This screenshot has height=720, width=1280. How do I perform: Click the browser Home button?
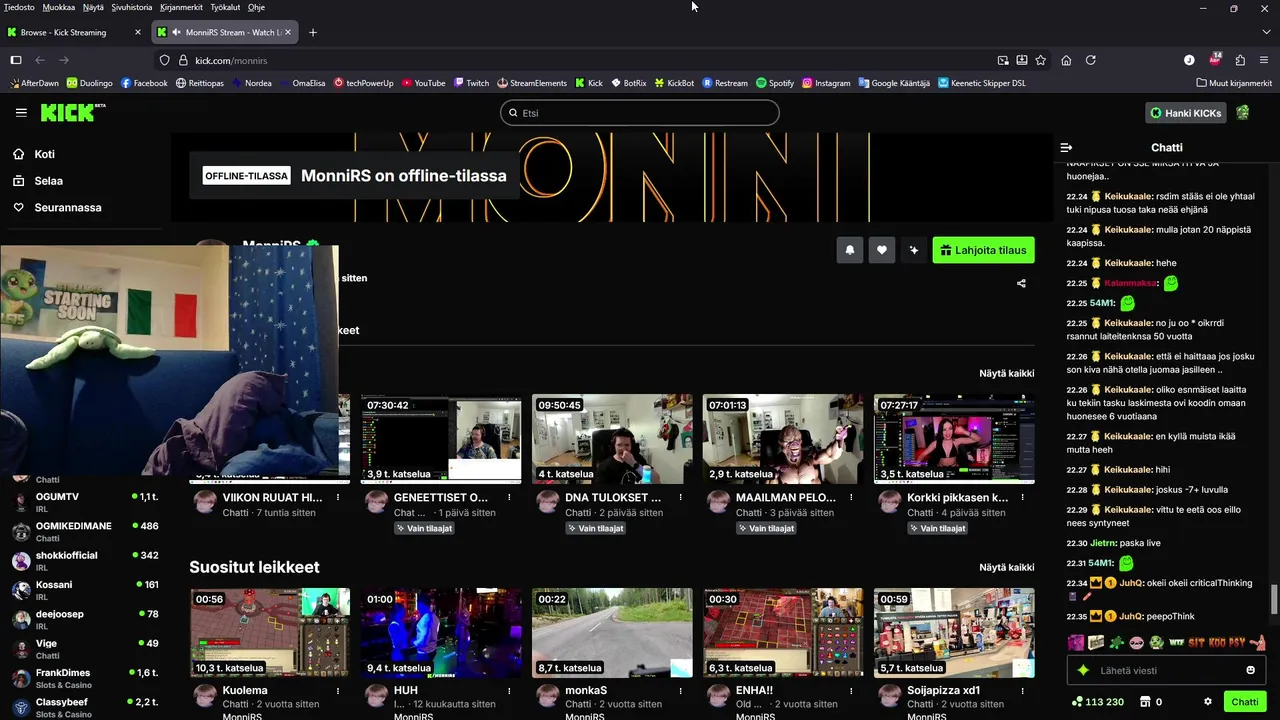[x=1066, y=60]
